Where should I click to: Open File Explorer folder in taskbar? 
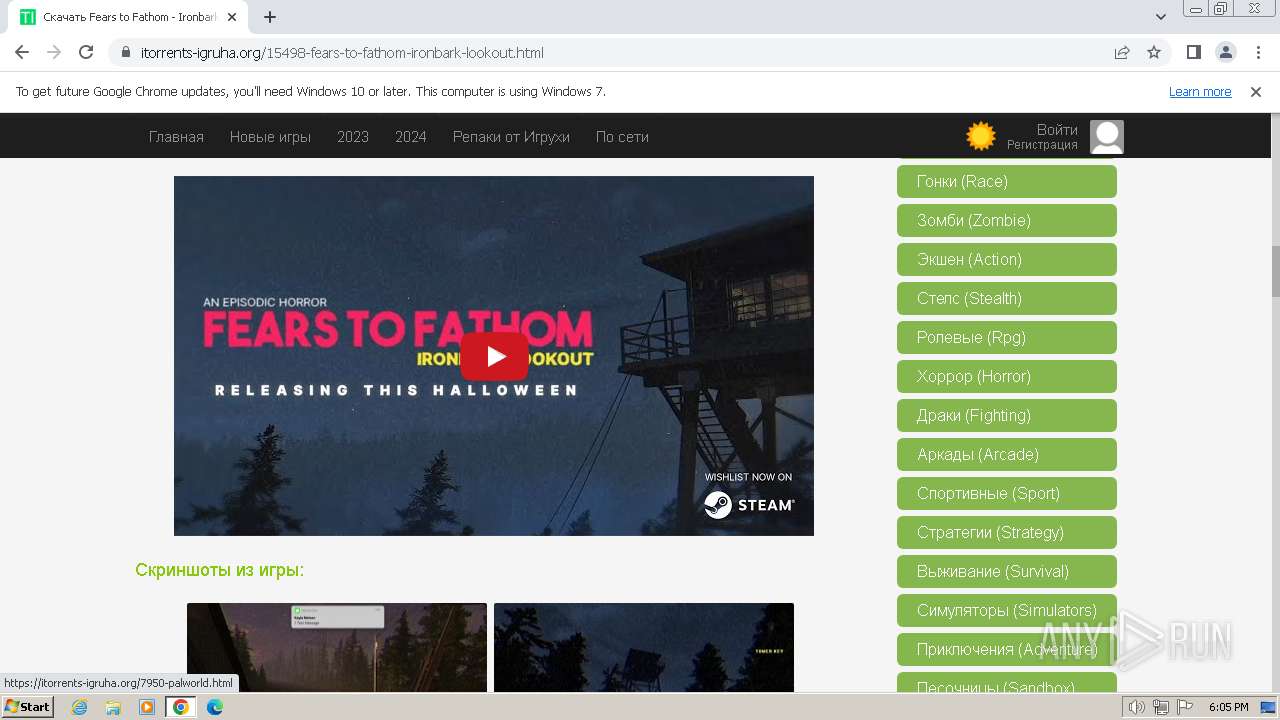pyautogui.click(x=113, y=707)
